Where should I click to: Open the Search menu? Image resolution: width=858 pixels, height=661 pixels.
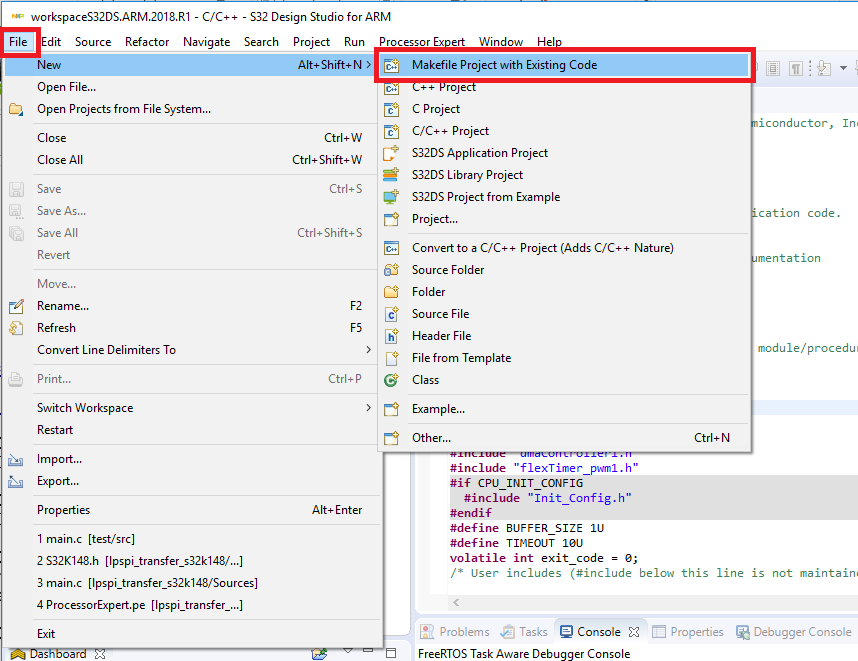click(261, 42)
